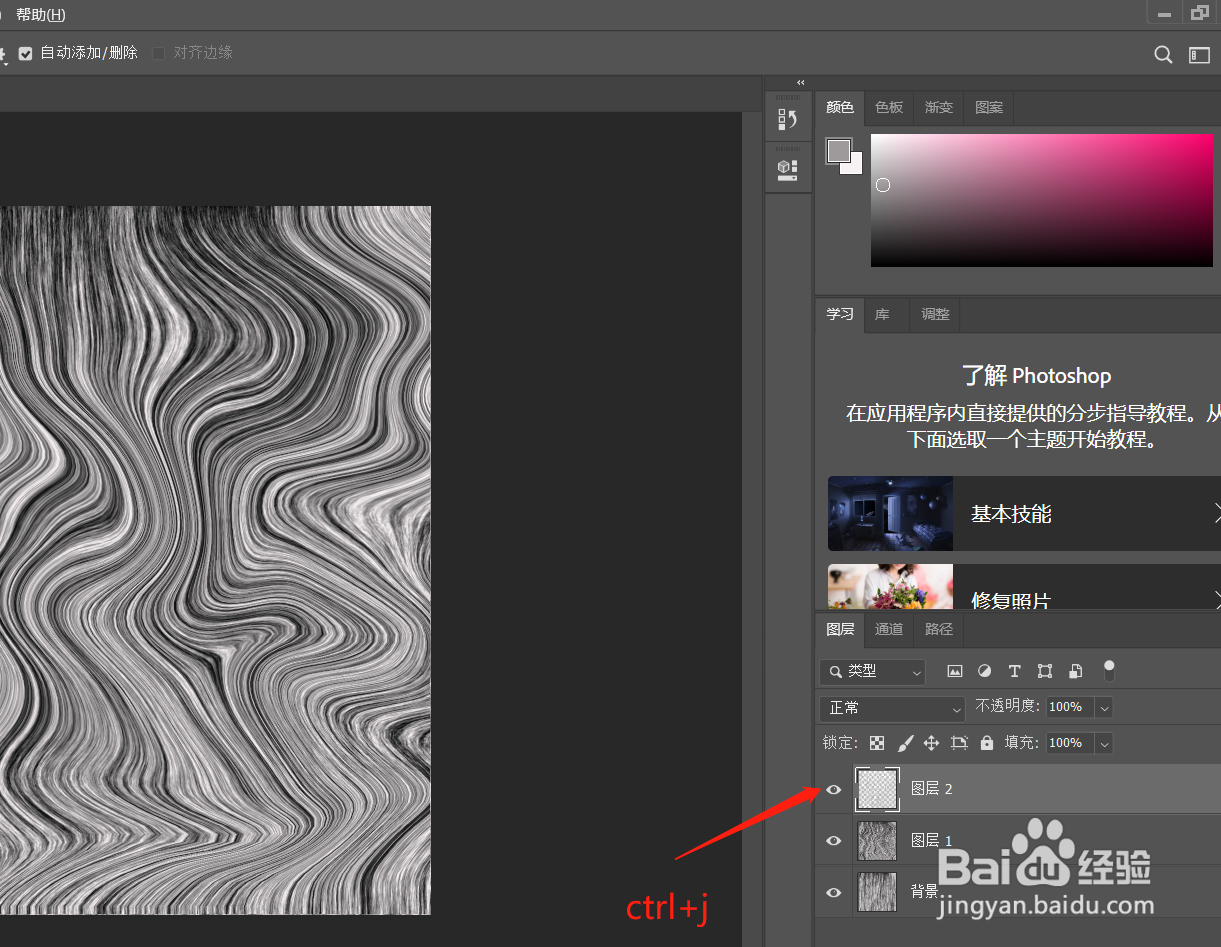Select the 学习 tab
The width and height of the screenshot is (1221, 947).
click(840, 314)
